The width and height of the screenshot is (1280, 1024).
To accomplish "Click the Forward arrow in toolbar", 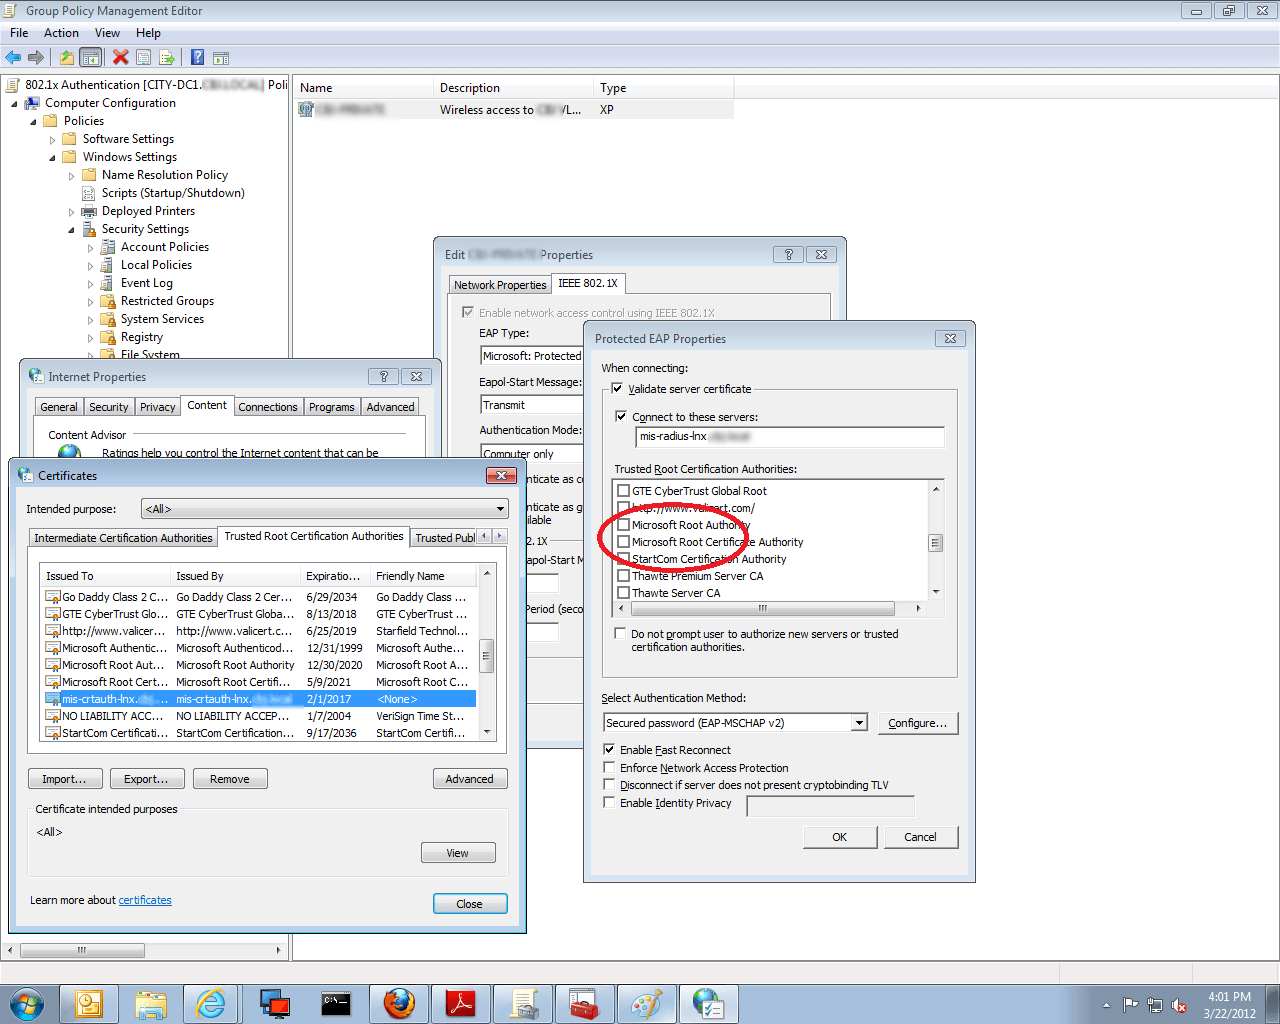I will [36, 57].
